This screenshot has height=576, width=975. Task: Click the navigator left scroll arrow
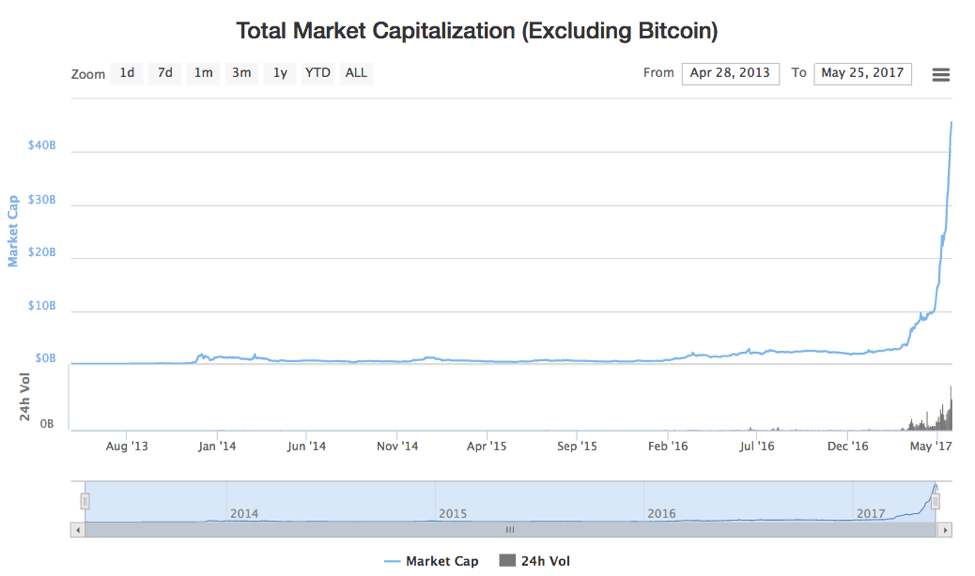pos(78,531)
